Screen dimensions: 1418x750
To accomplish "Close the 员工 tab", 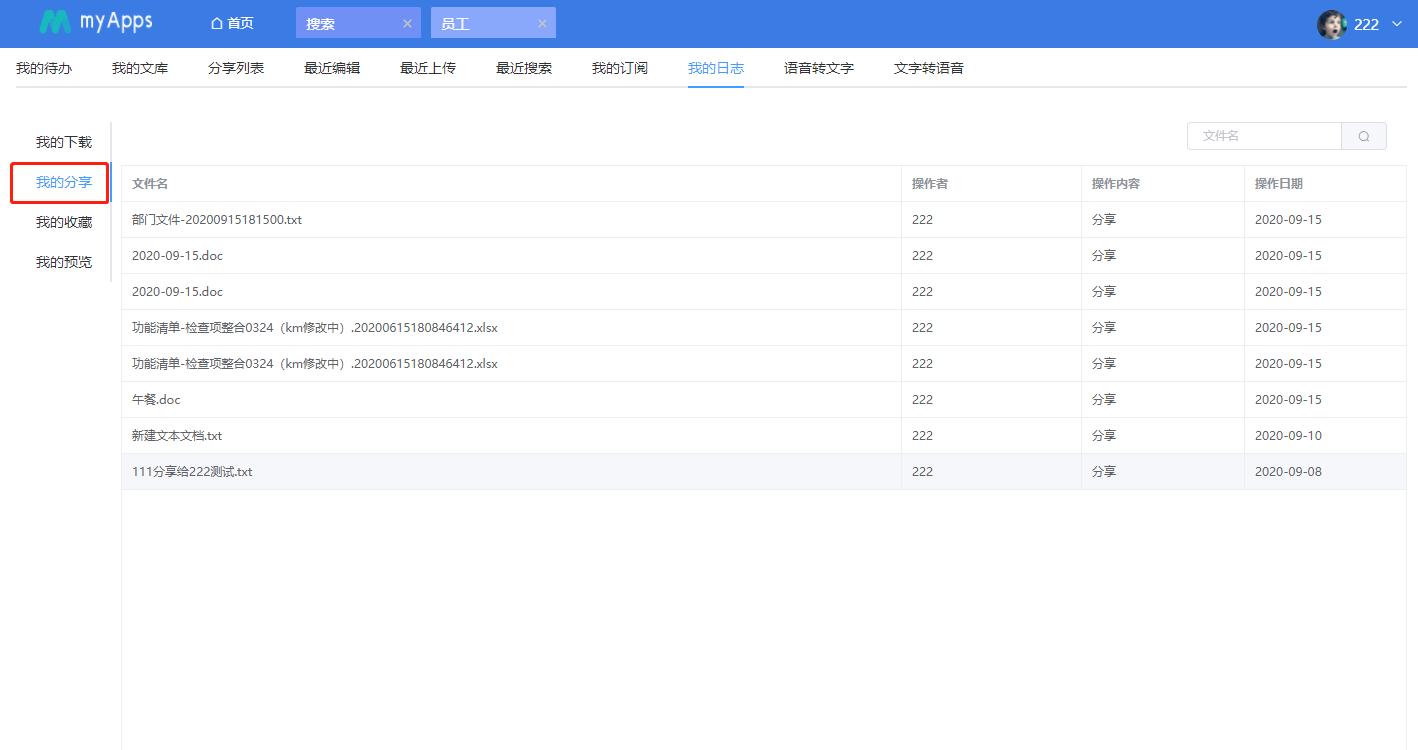I will pos(542,24).
